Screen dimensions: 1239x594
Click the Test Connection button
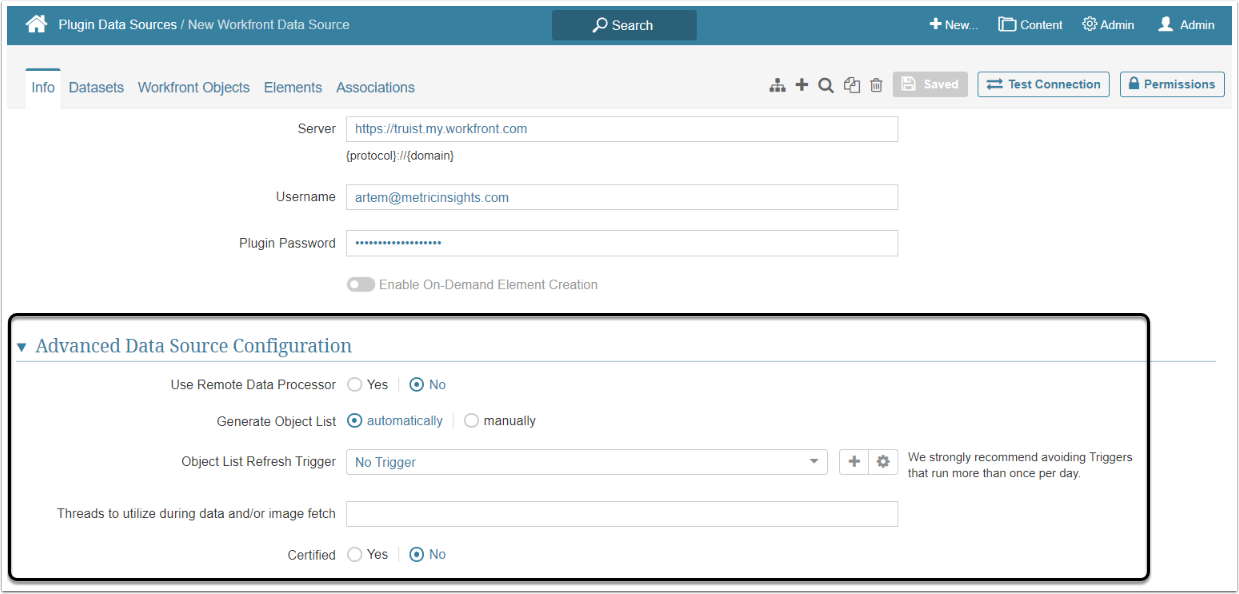1044,84
